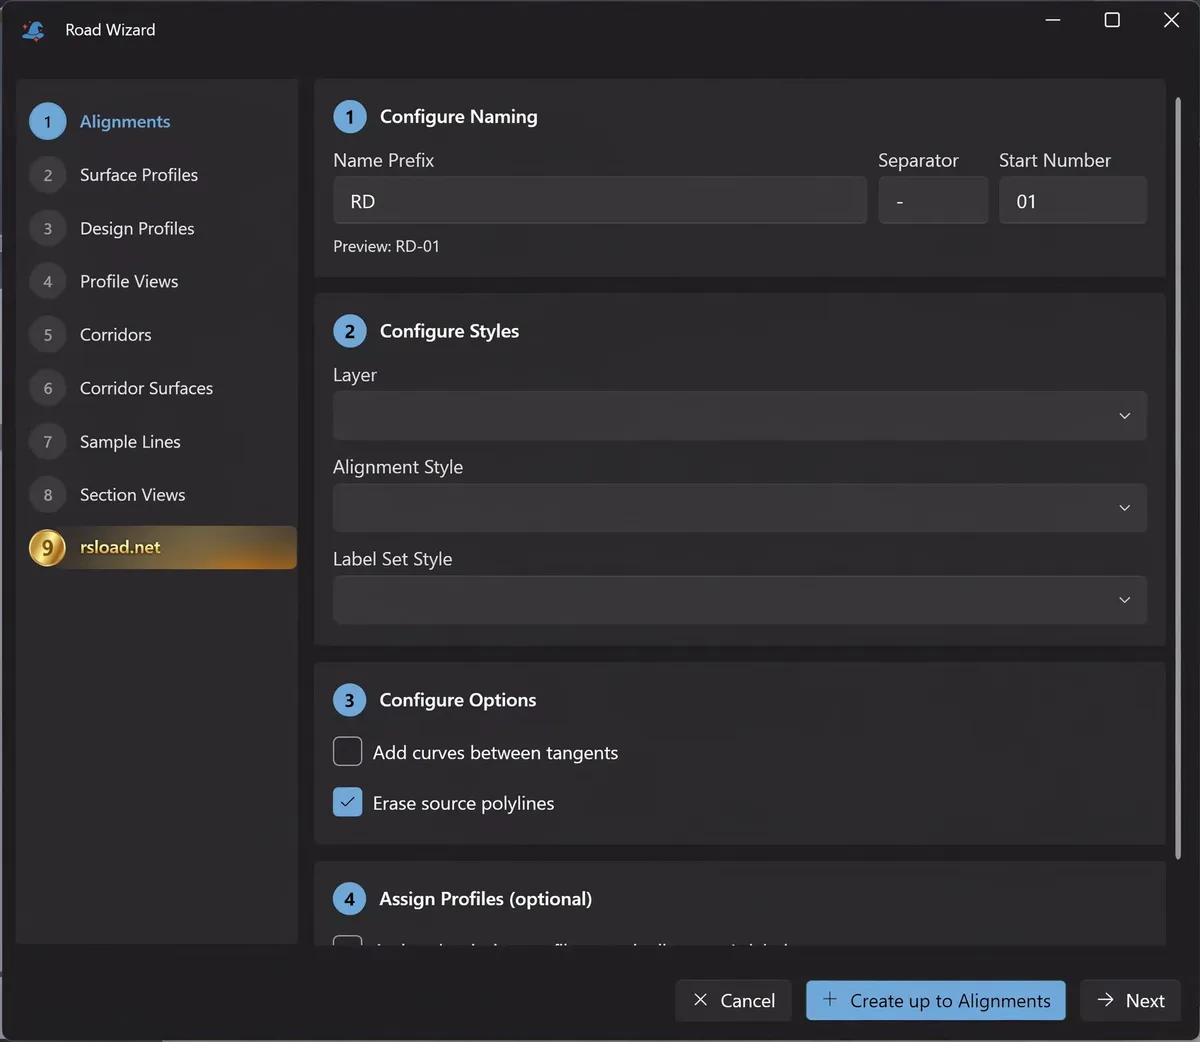Click the step 8 circle beside Section Views

pyautogui.click(x=47, y=495)
